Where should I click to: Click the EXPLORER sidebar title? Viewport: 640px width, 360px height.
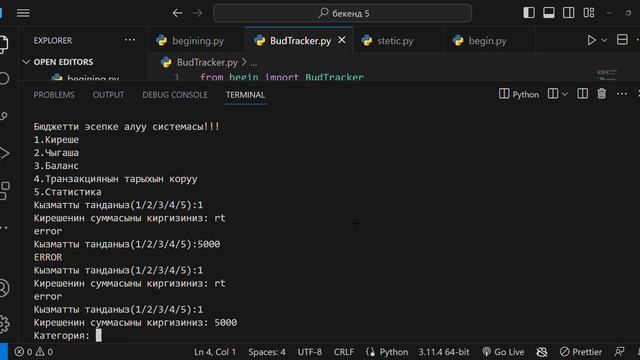coord(53,40)
